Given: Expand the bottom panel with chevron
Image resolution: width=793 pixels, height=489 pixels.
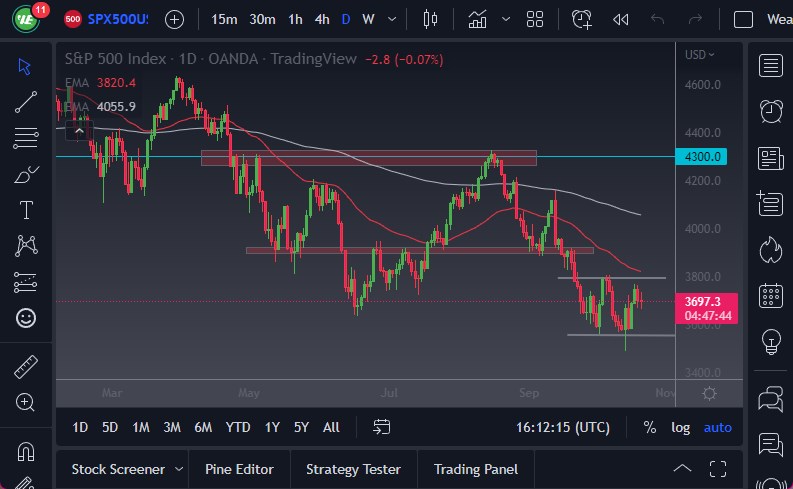Looking at the screenshot, I should [682, 469].
